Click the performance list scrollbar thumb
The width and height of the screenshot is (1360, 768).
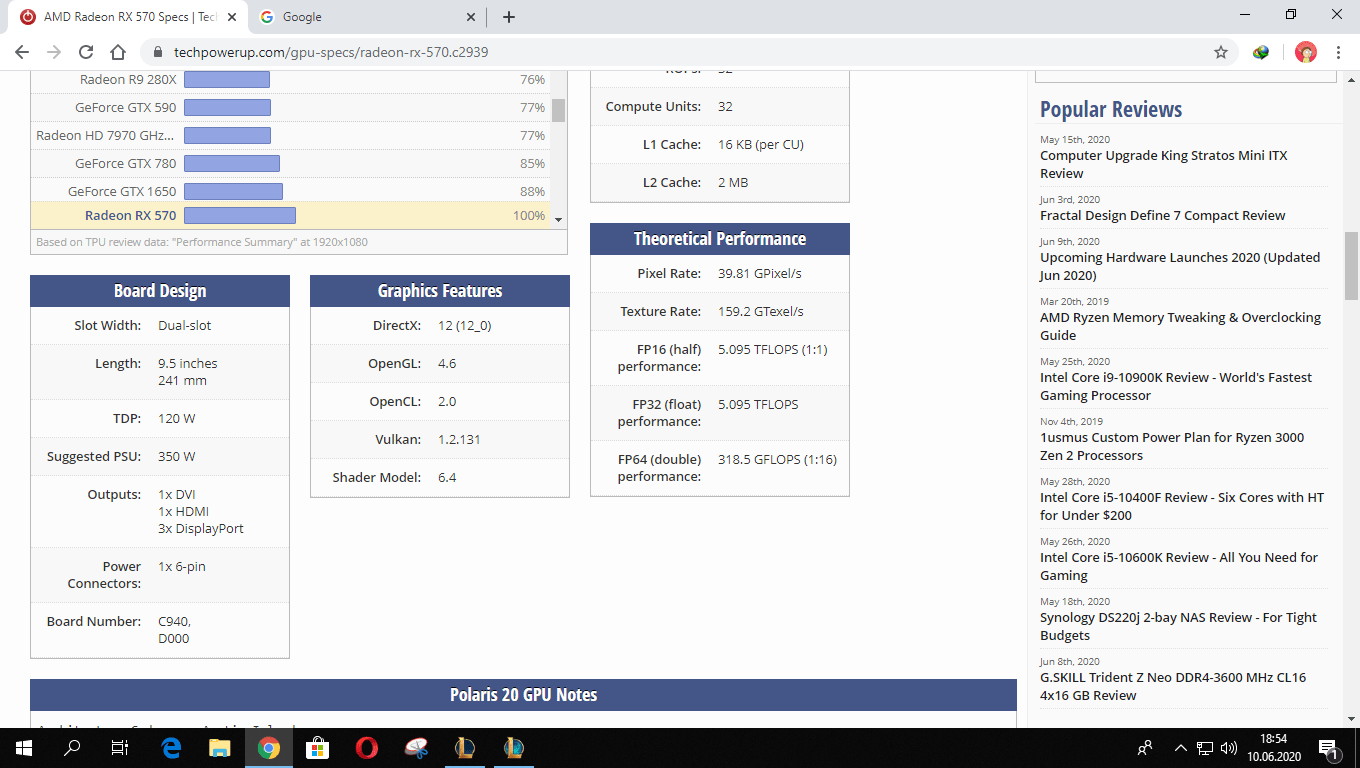[559, 110]
